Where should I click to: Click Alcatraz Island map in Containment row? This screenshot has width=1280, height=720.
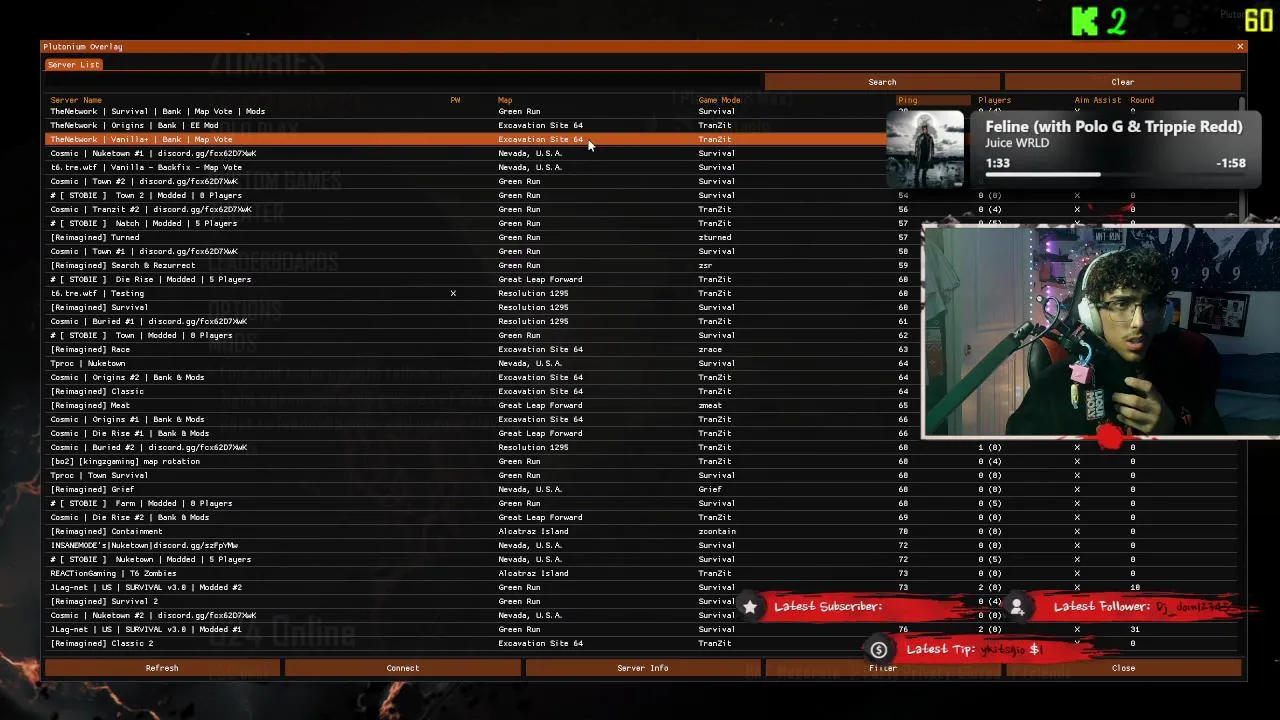coord(533,531)
